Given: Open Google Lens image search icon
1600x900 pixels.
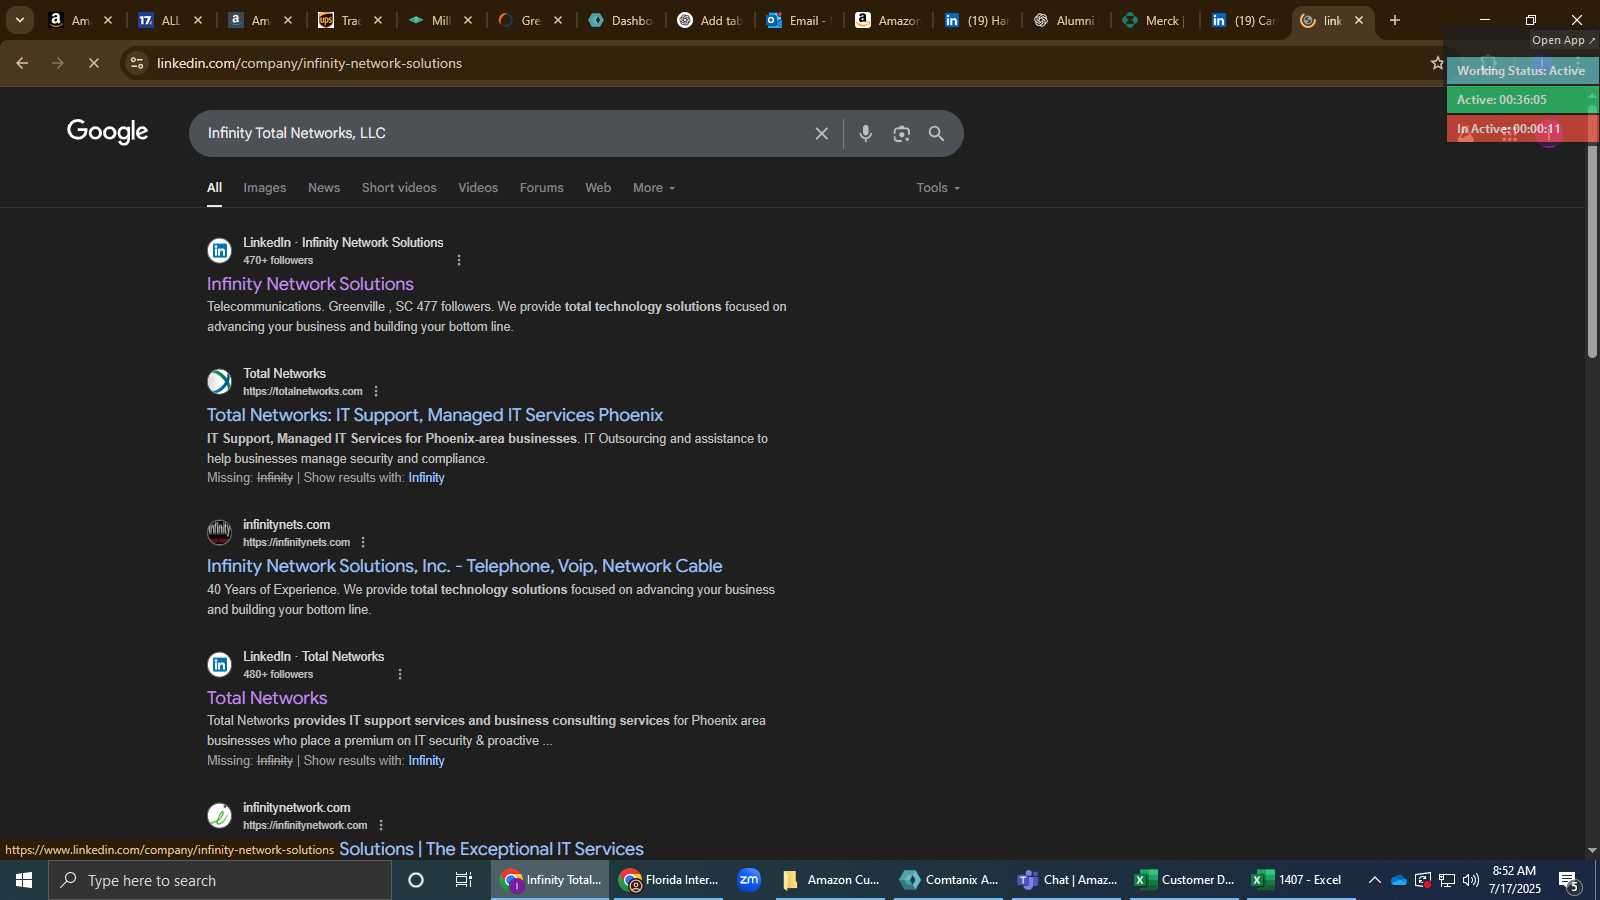Looking at the screenshot, I should [902, 134].
